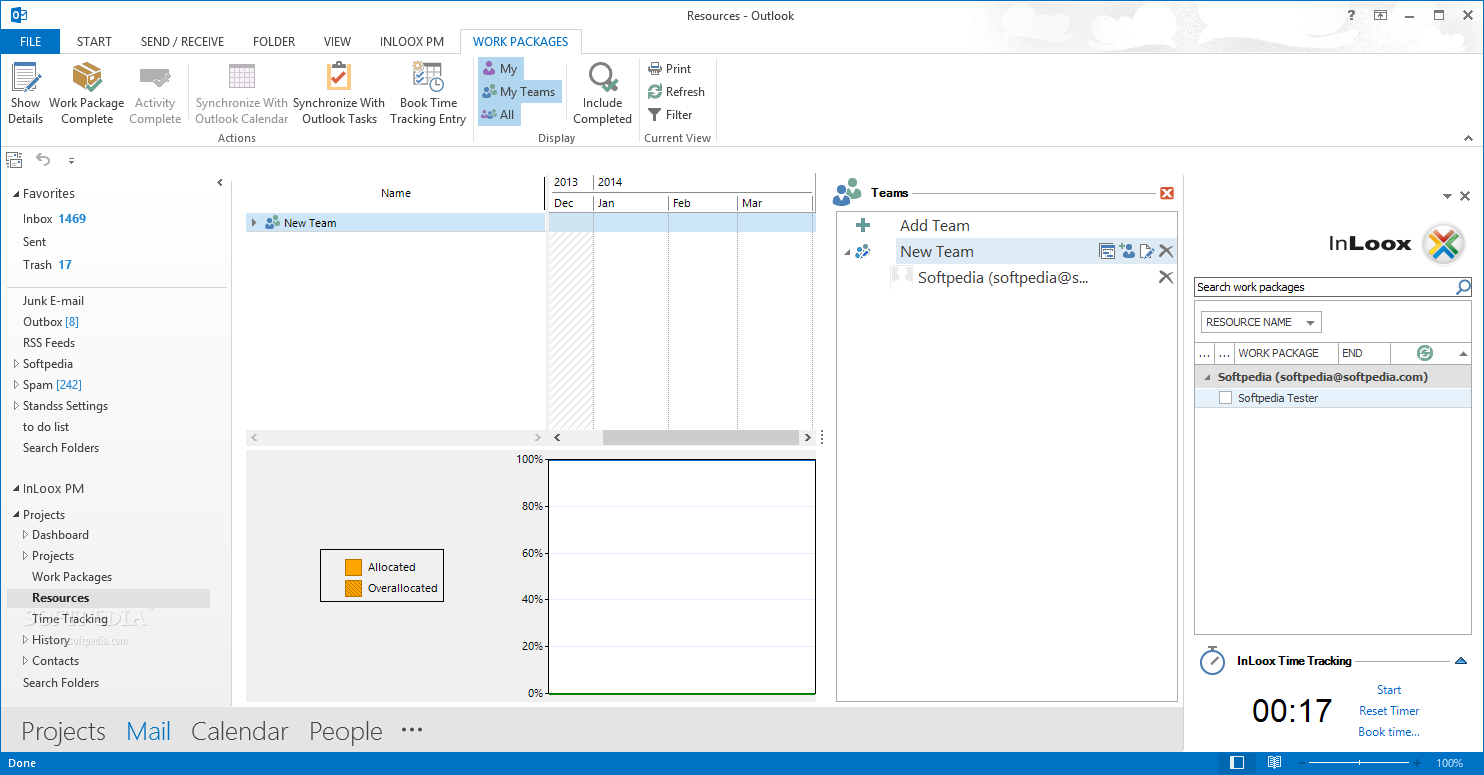This screenshot has width=1484, height=775.
Task: Toggle the My display filter
Action: point(500,69)
